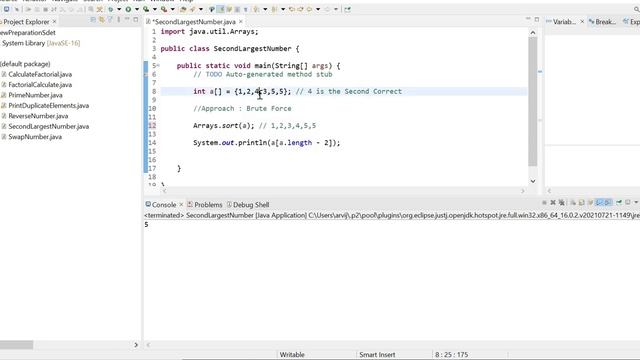
Task: Open the Project Explorer filter icon
Action: pos(110,20)
